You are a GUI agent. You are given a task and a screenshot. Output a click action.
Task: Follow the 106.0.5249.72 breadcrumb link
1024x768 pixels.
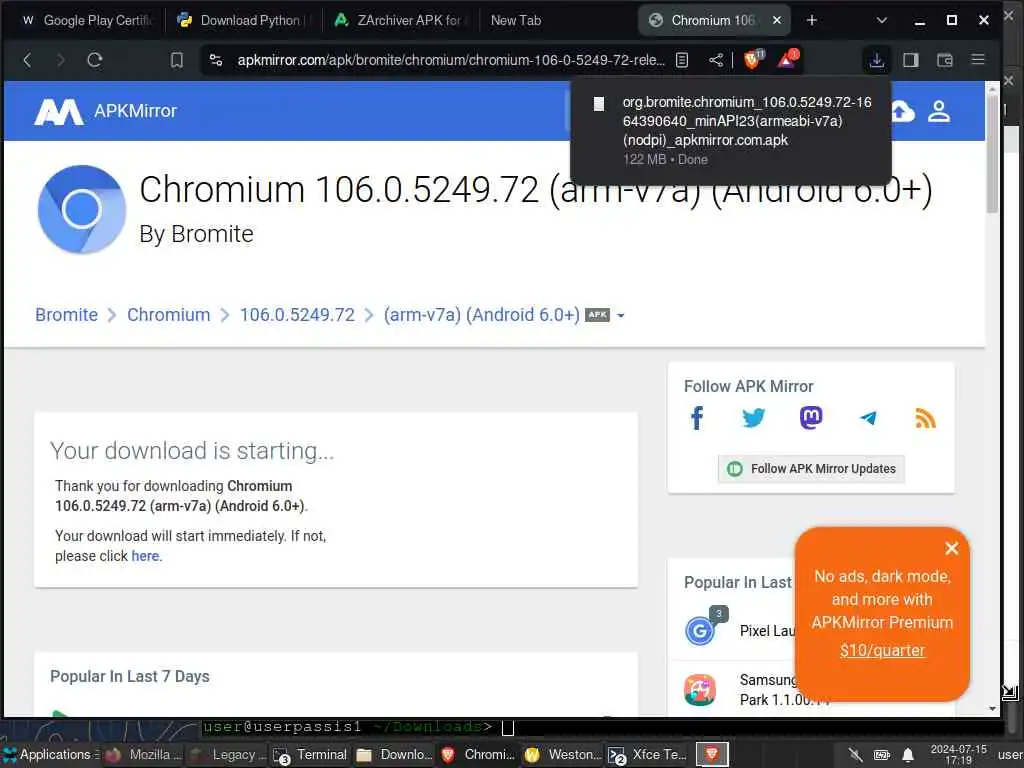(x=297, y=315)
